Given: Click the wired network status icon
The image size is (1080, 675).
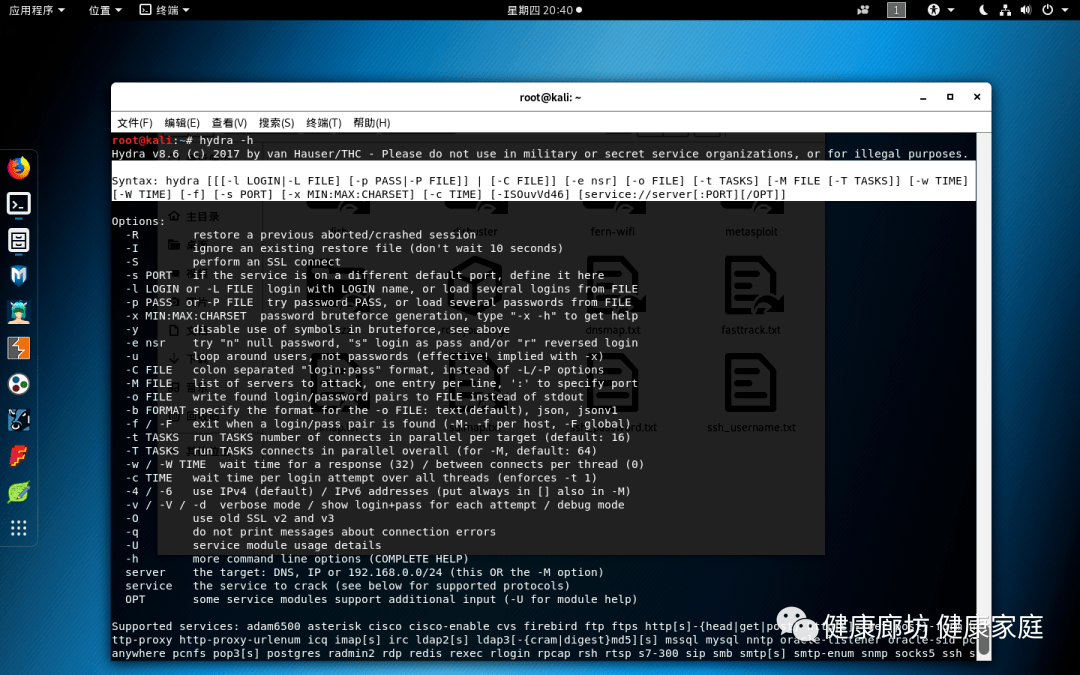Looking at the screenshot, I should [1006, 10].
